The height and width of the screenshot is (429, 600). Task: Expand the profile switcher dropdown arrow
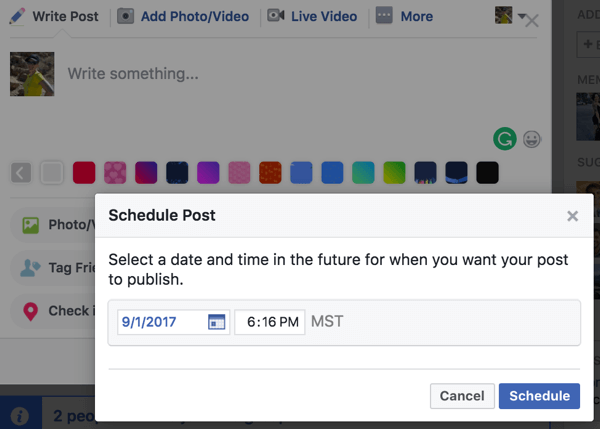[522, 16]
